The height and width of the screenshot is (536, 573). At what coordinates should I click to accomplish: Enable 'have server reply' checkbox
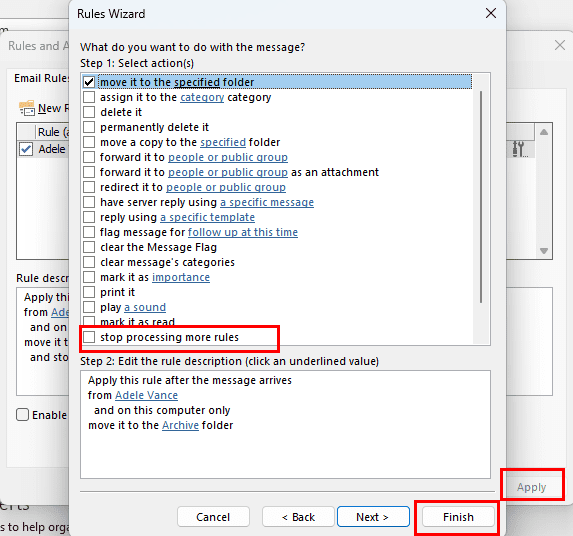[x=89, y=202]
